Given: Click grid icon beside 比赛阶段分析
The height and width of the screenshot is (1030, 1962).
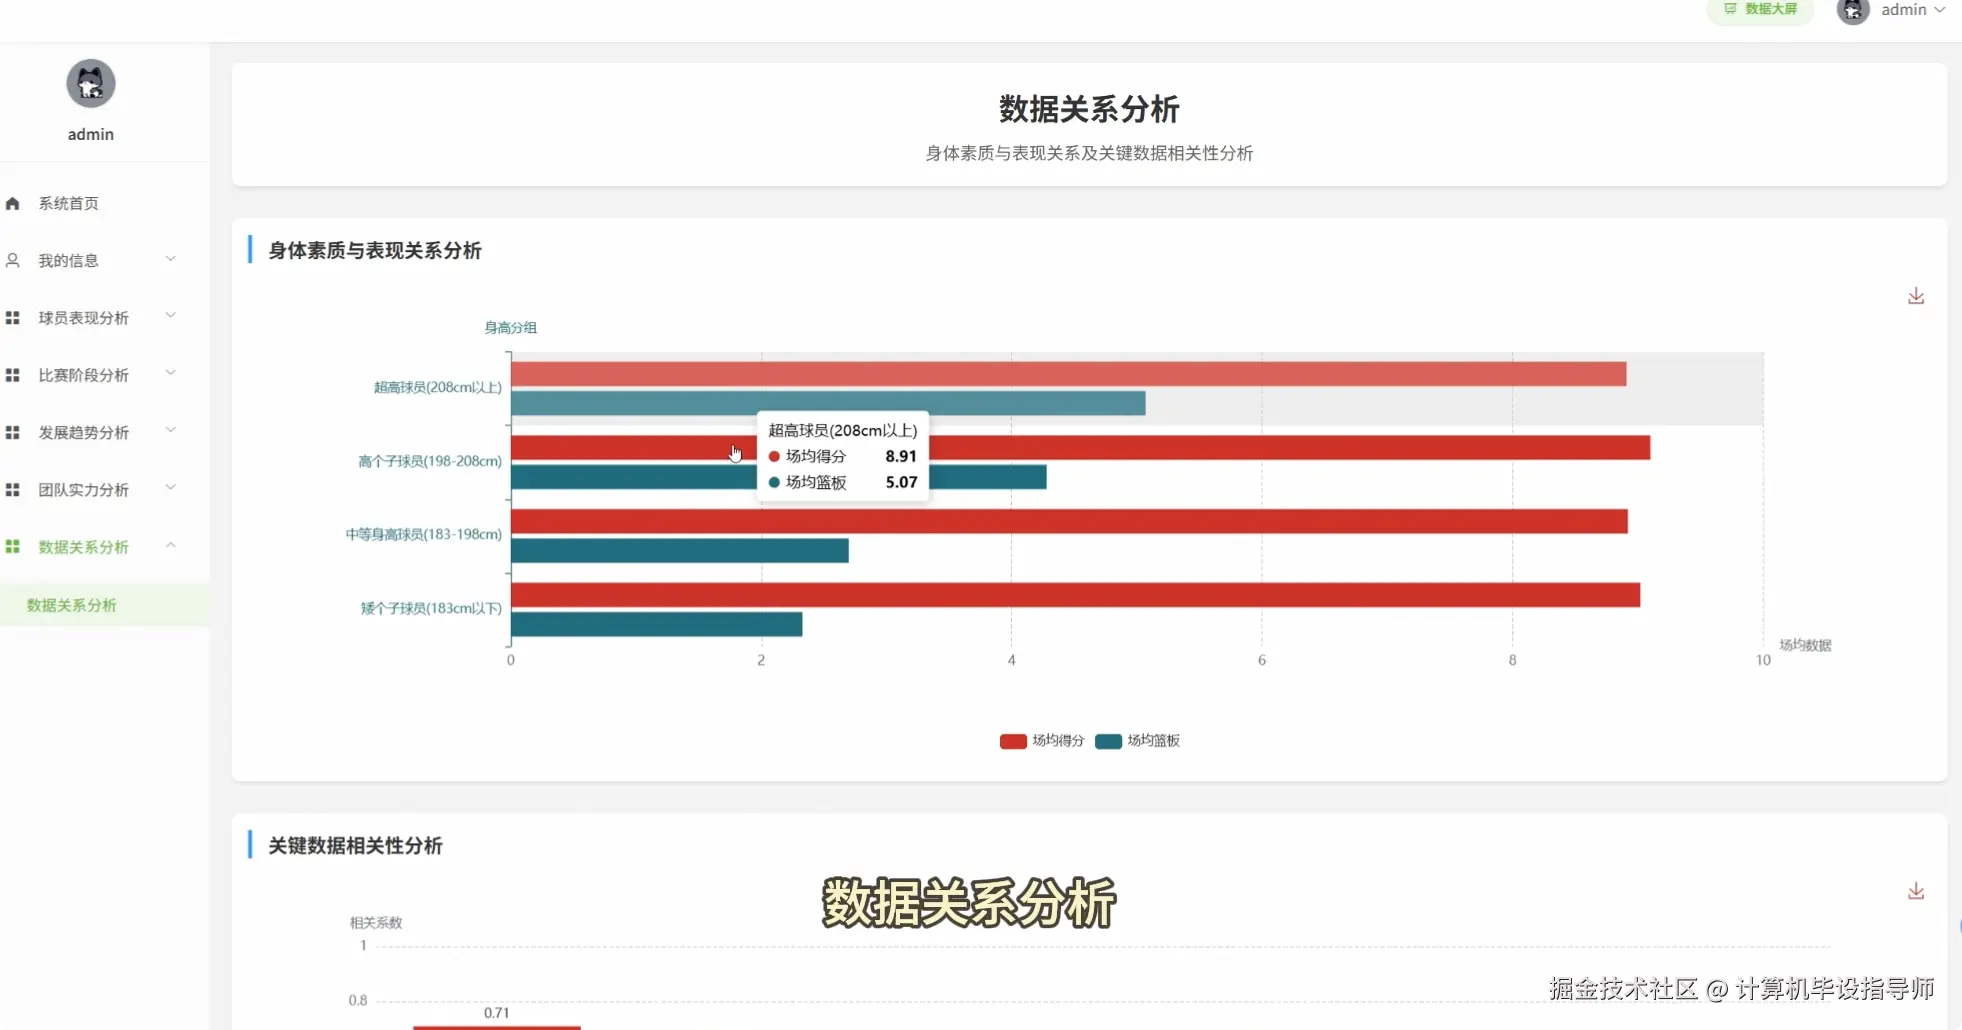Looking at the screenshot, I should click(13, 375).
